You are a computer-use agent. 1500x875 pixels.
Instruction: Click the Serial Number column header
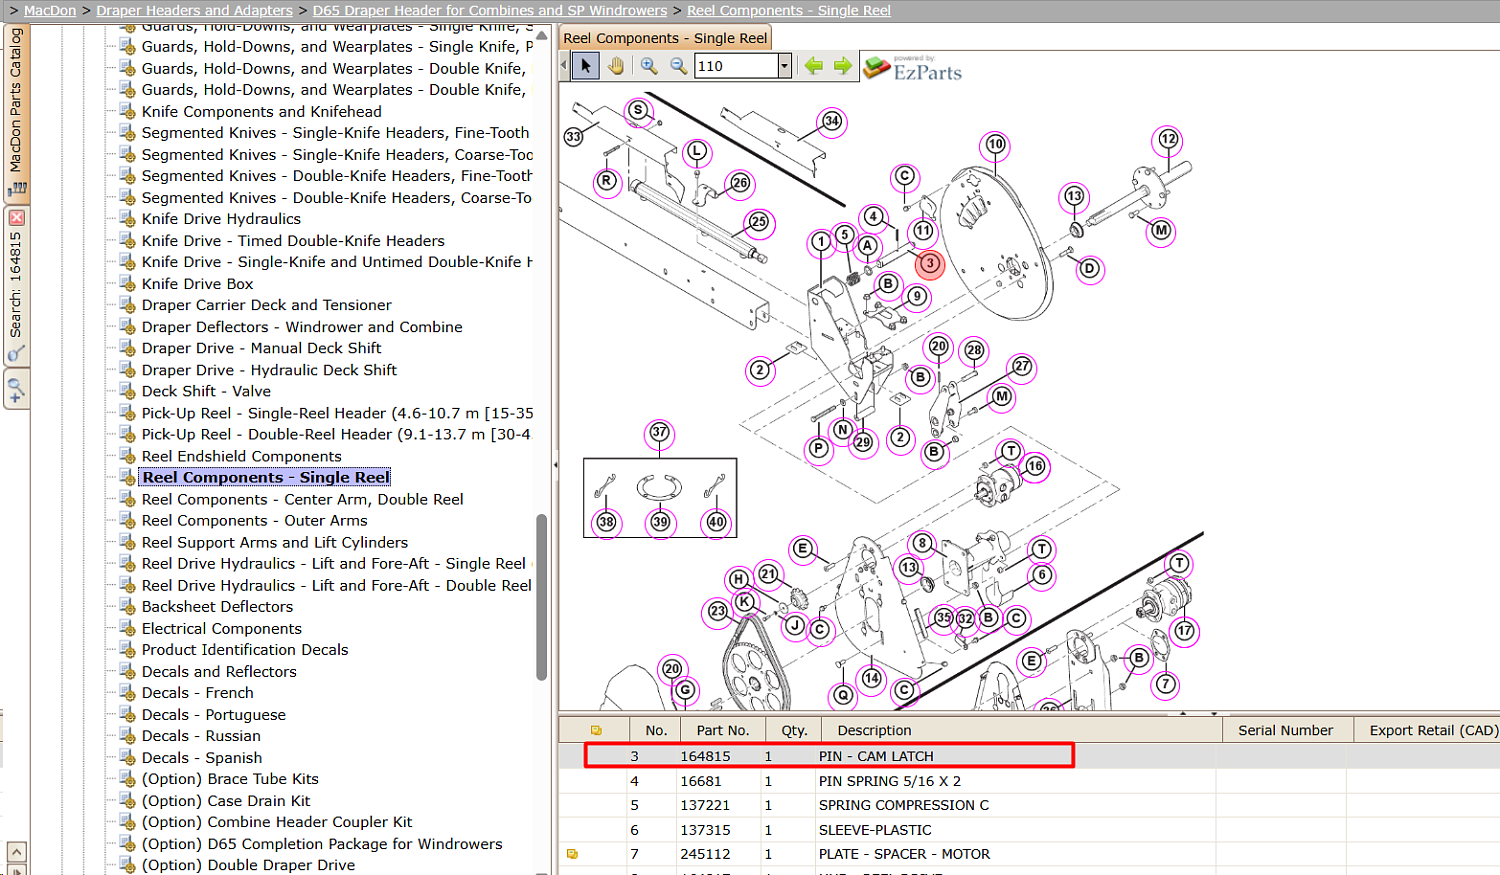tap(1286, 730)
